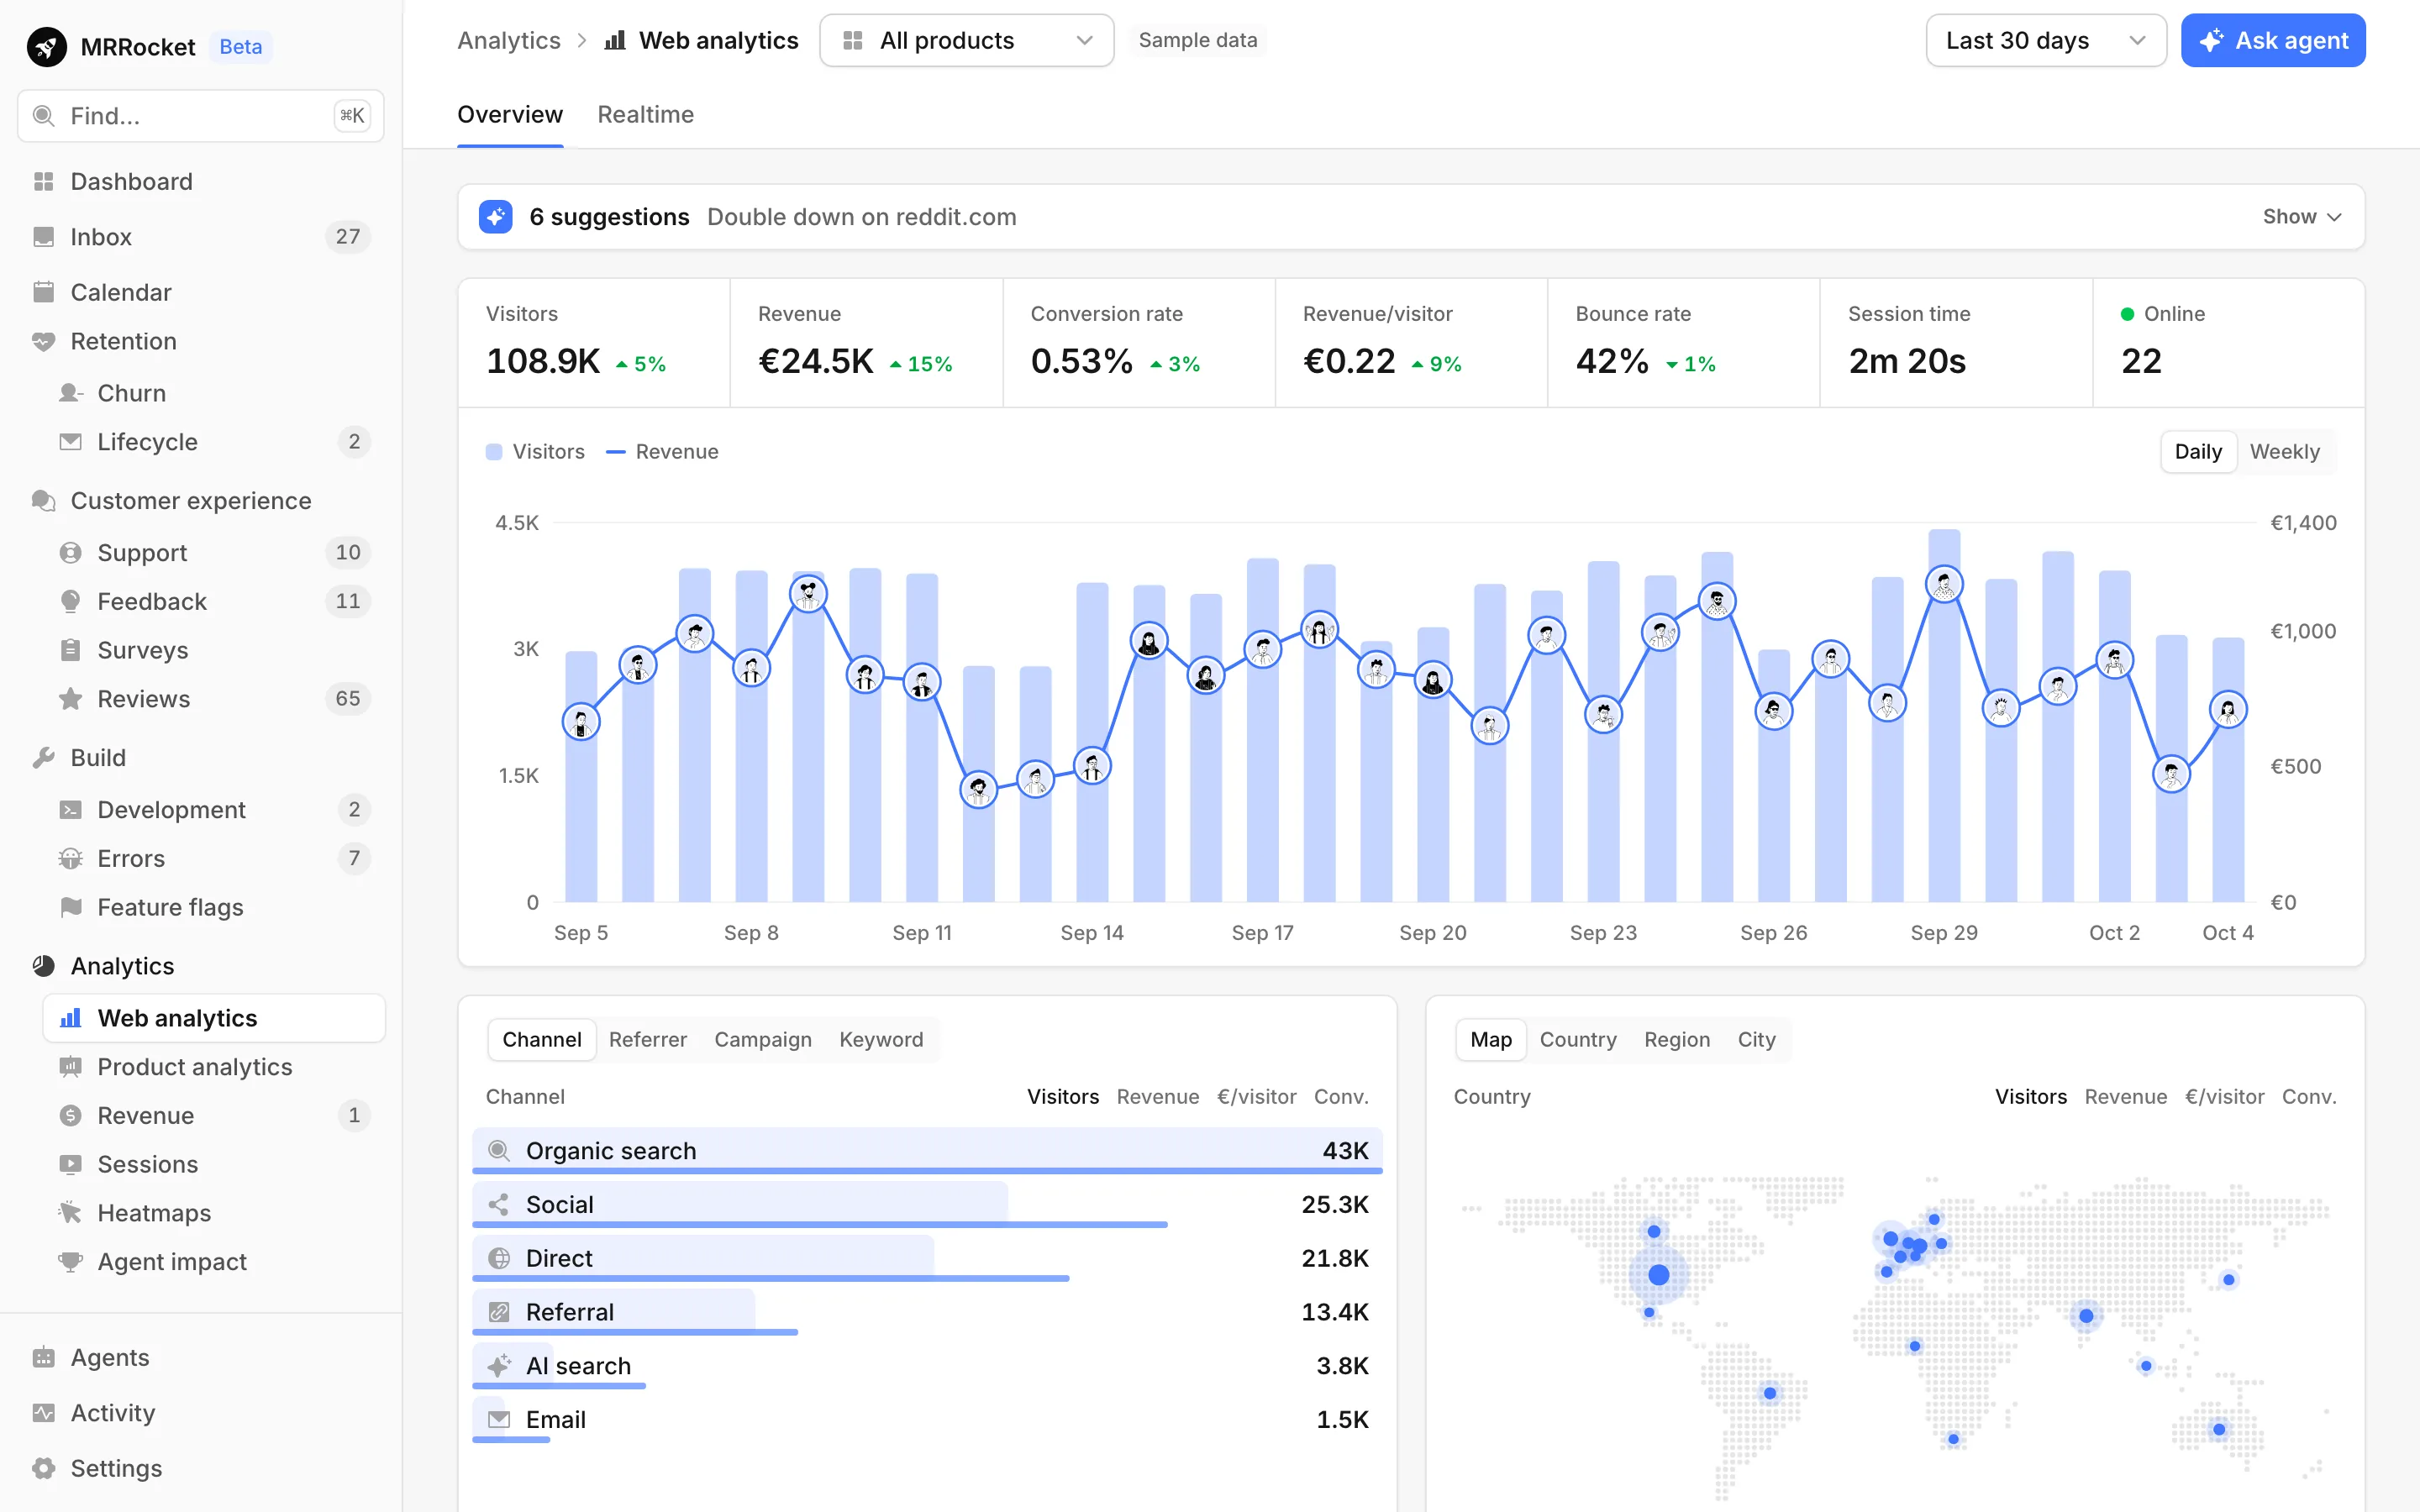
Task: Open the Last 30 days date range dropdown
Action: click(2045, 41)
